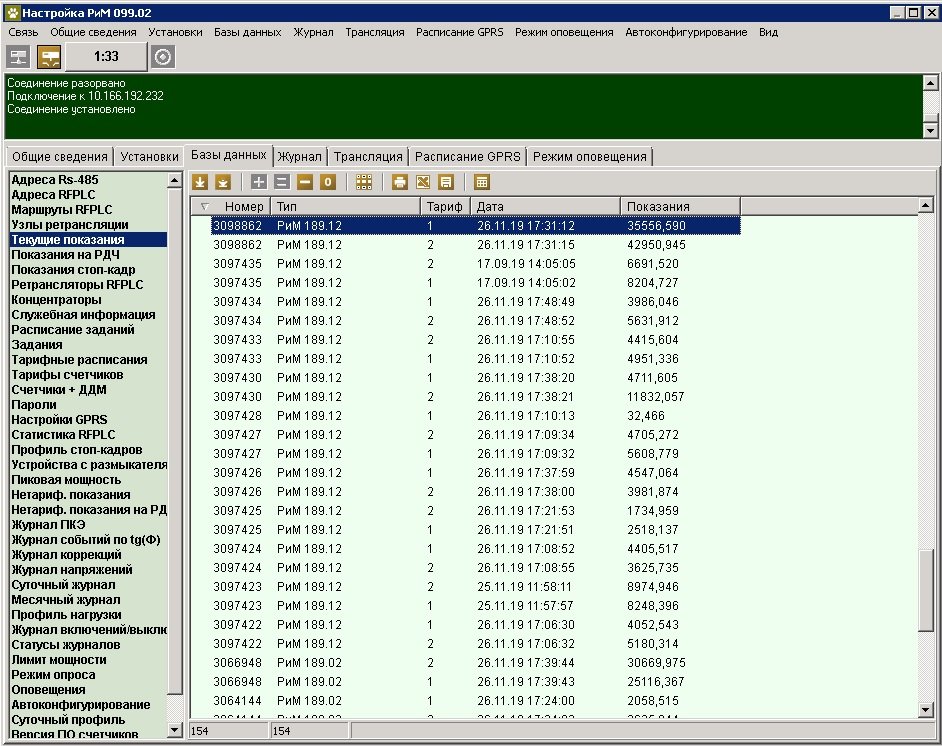
Task: Click the read database down-arrow icon
Action: 200,182
